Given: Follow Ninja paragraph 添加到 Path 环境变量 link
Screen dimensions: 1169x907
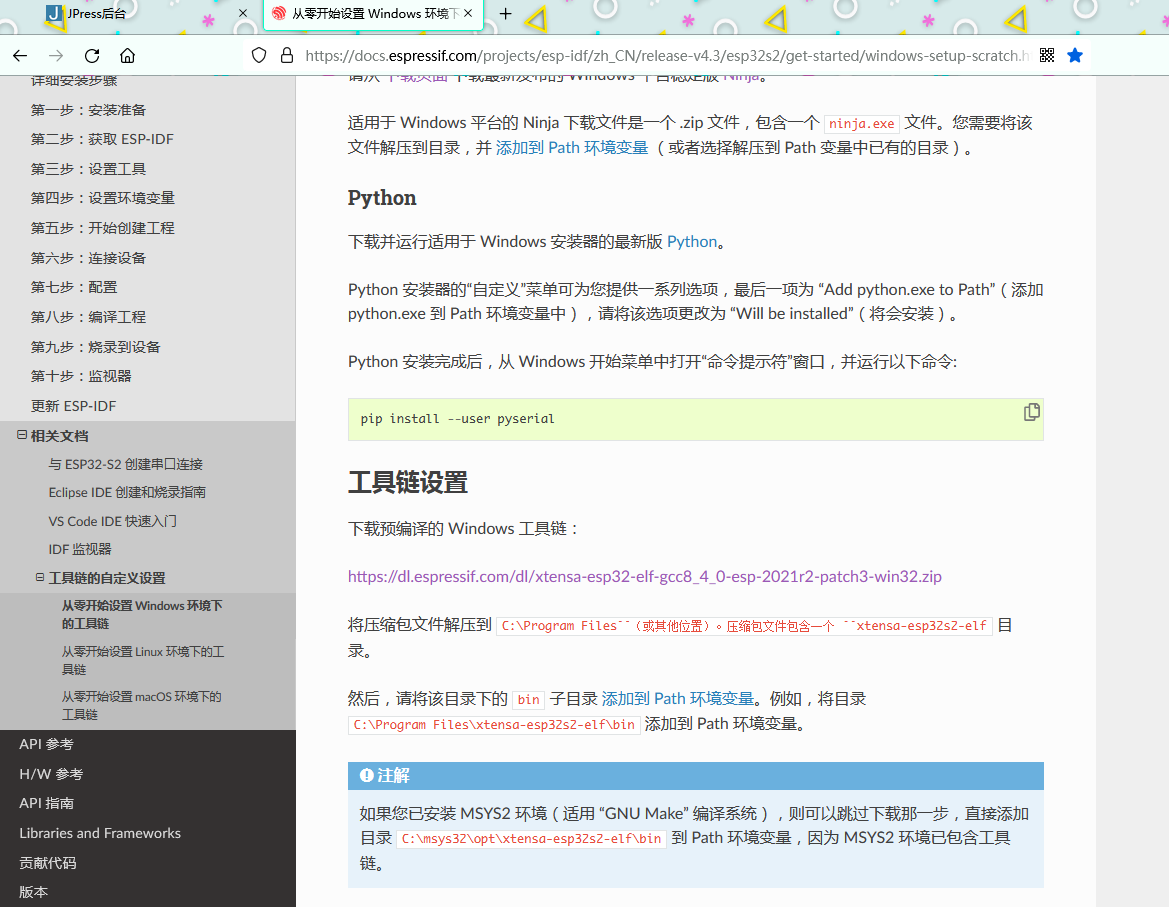Looking at the screenshot, I should point(572,148).
